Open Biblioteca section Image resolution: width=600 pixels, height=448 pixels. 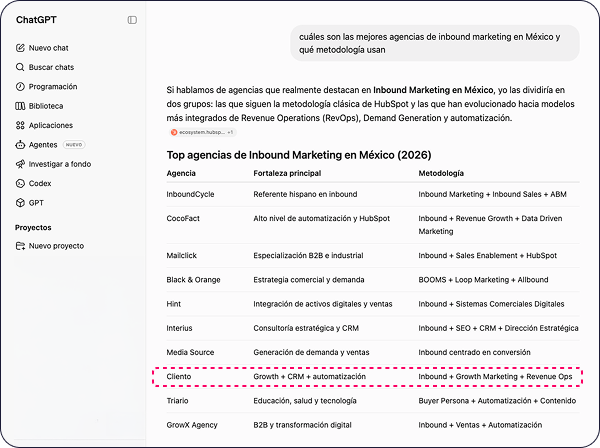point(39,106)
